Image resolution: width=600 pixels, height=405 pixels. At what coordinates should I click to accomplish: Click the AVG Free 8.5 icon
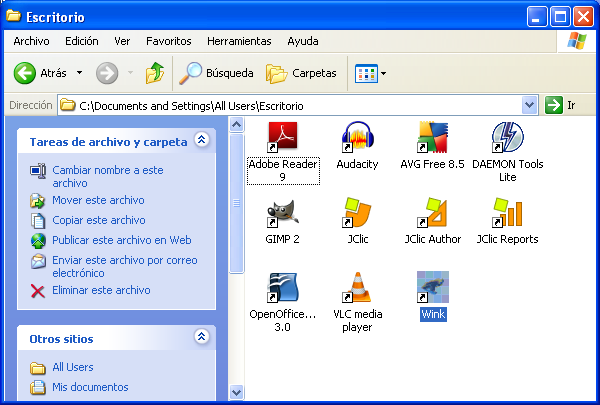coord(432,137)
